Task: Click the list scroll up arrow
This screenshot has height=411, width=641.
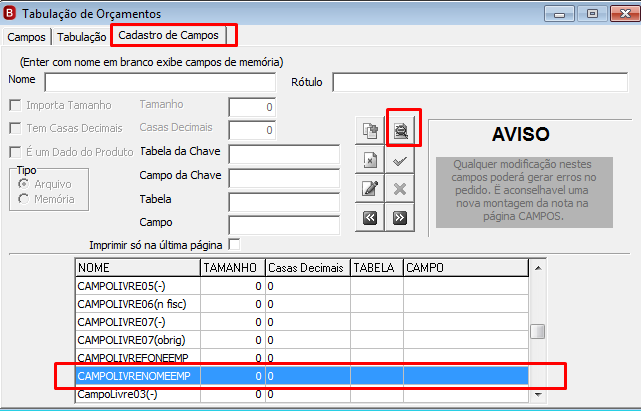Action: [538, 268]
